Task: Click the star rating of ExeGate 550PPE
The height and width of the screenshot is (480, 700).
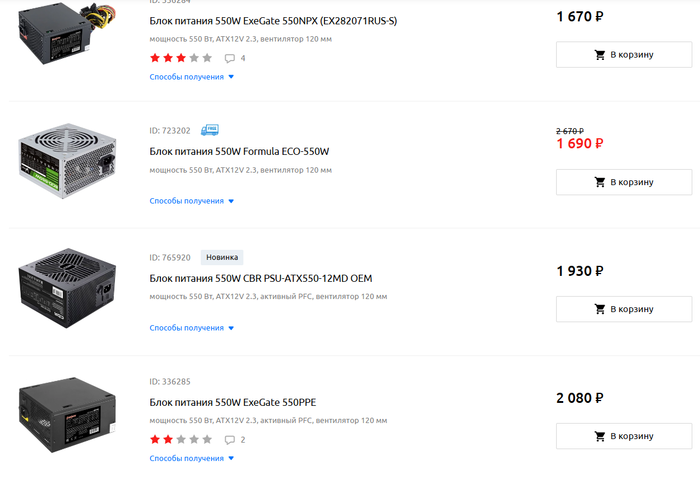Action: click(x=181, y=439)
